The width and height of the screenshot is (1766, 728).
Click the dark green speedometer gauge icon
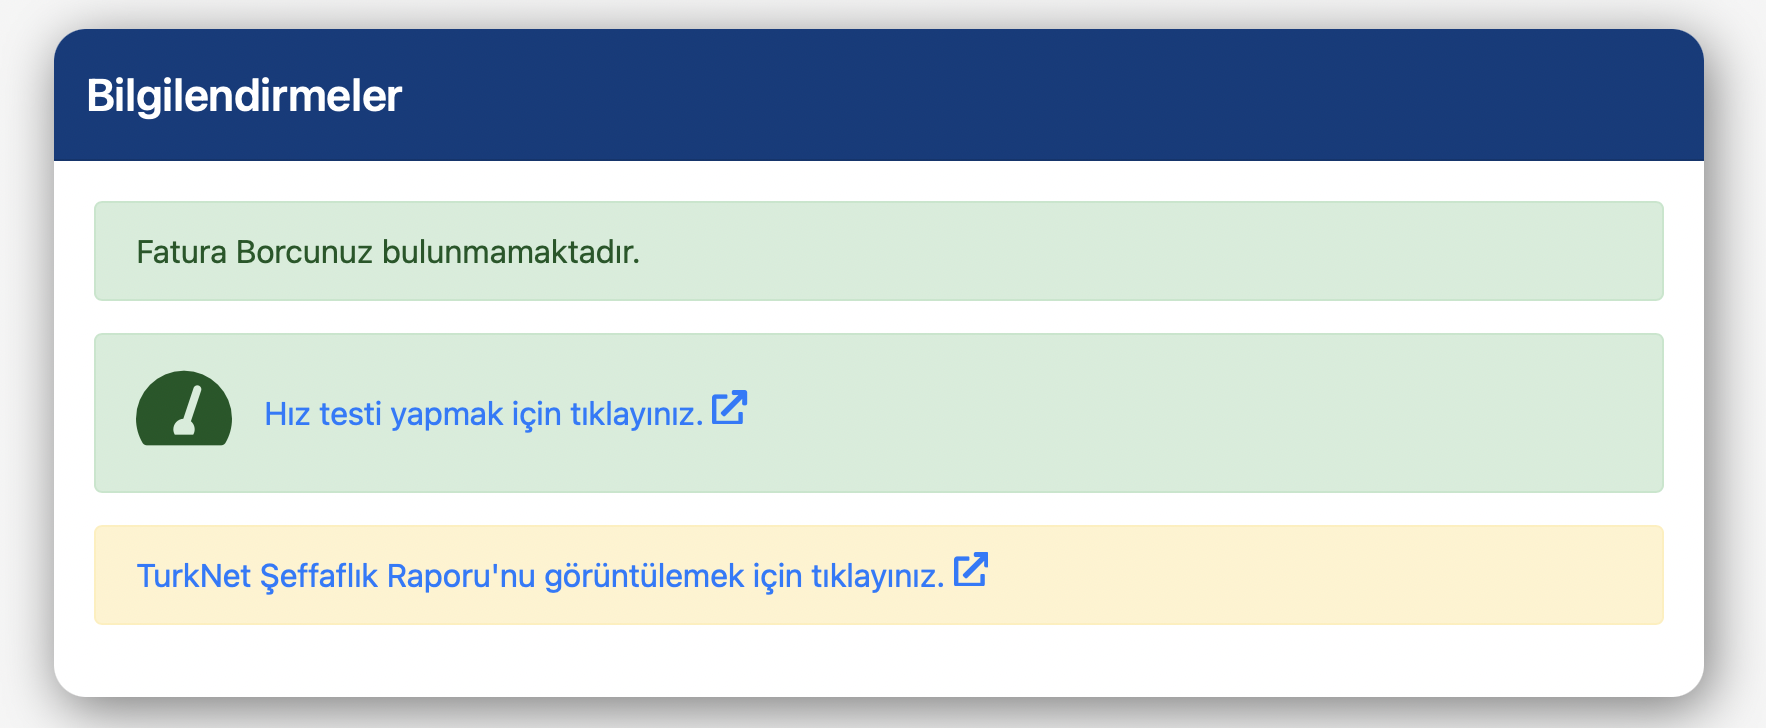point(184,409)
